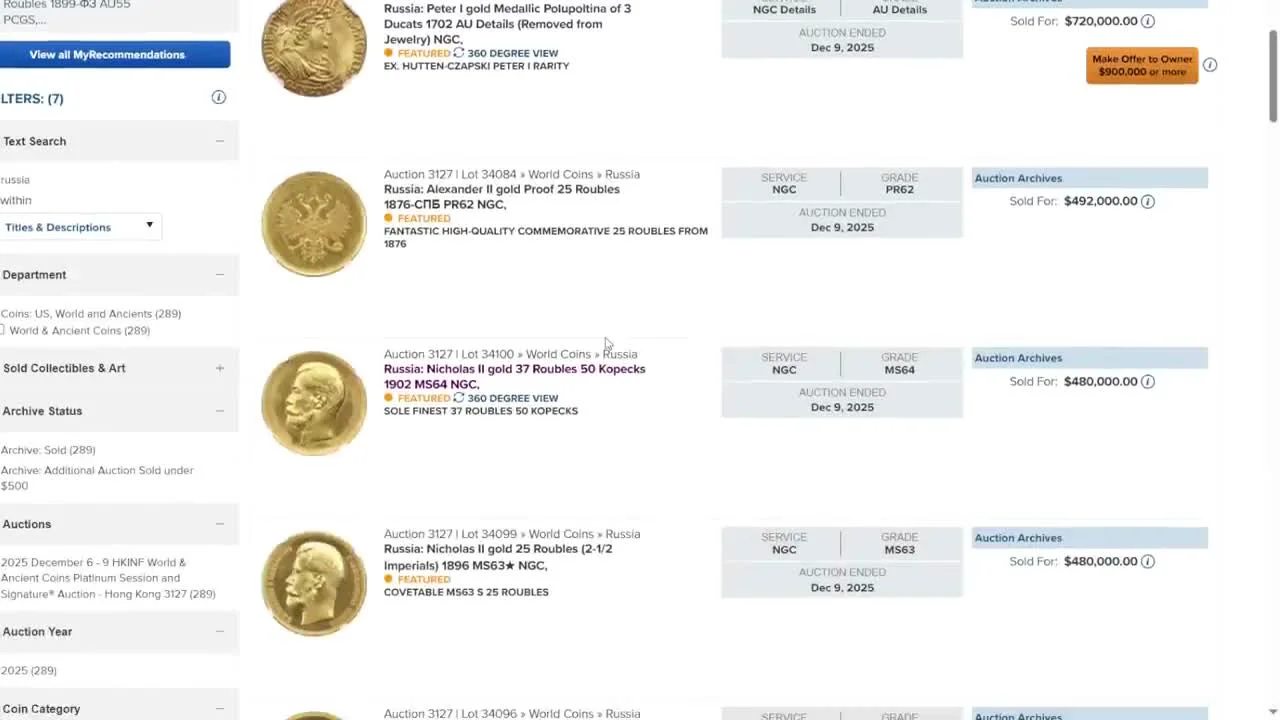Click the info icon beside the $492,000.00 sold price
1280x720 pixels.
[1147, 201]
